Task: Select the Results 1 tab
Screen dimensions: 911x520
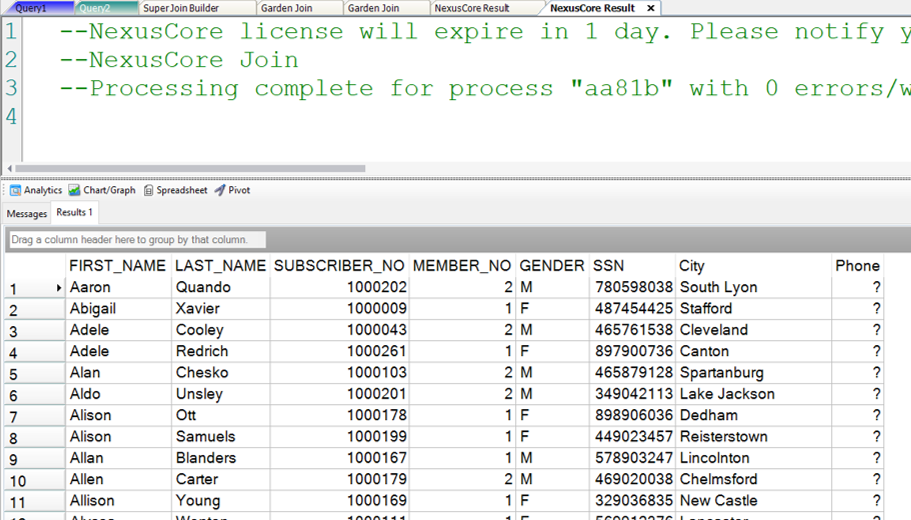Action: point(74,213)
